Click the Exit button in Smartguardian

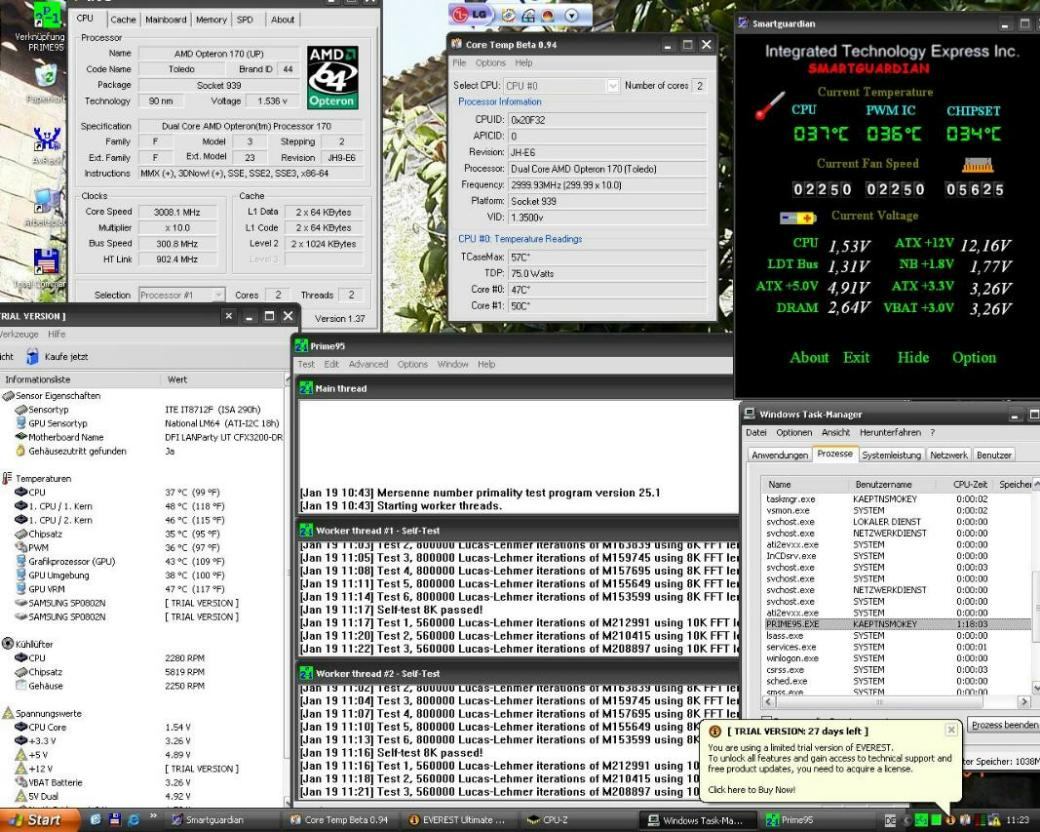[856, 358]
